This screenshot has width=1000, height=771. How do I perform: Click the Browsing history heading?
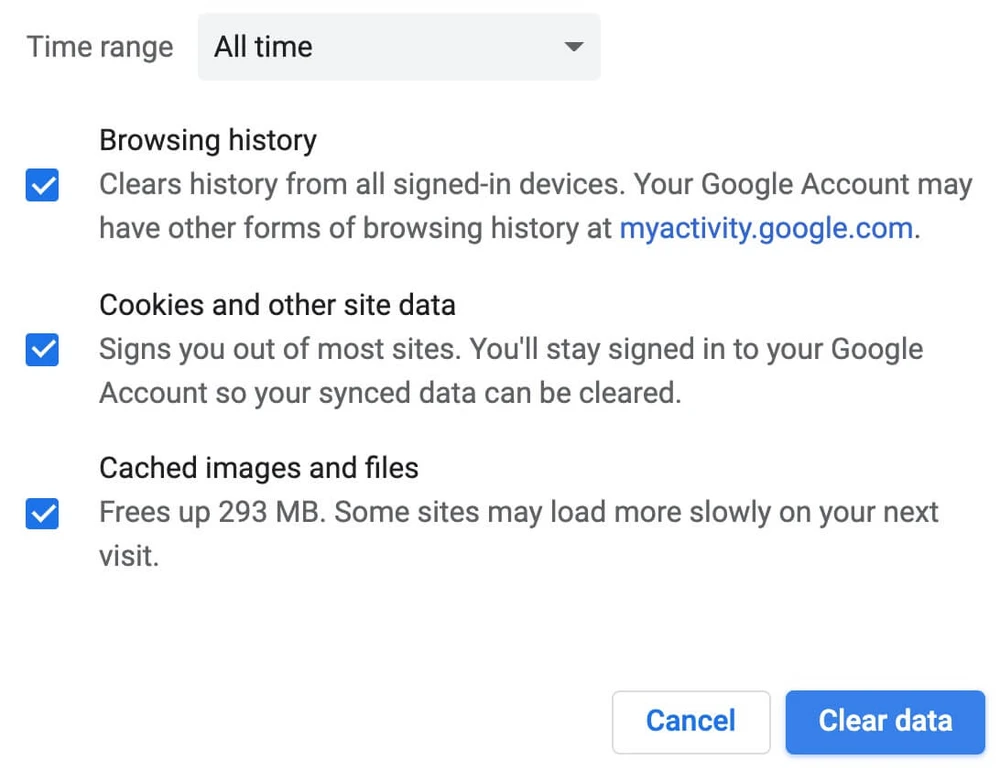tap(208, 140)
